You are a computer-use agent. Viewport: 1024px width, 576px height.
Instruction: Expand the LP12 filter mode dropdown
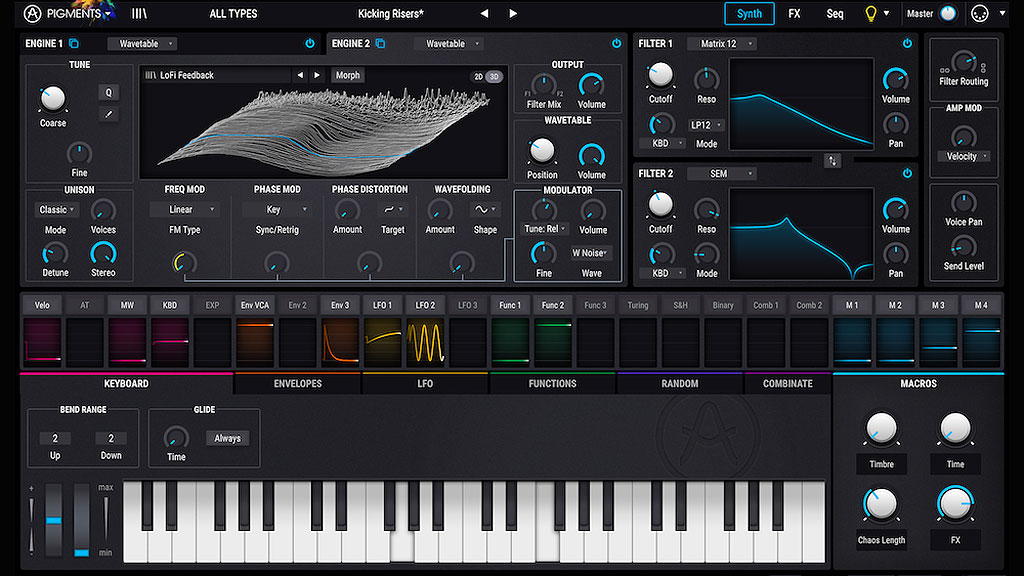click(x=706, y=125)
